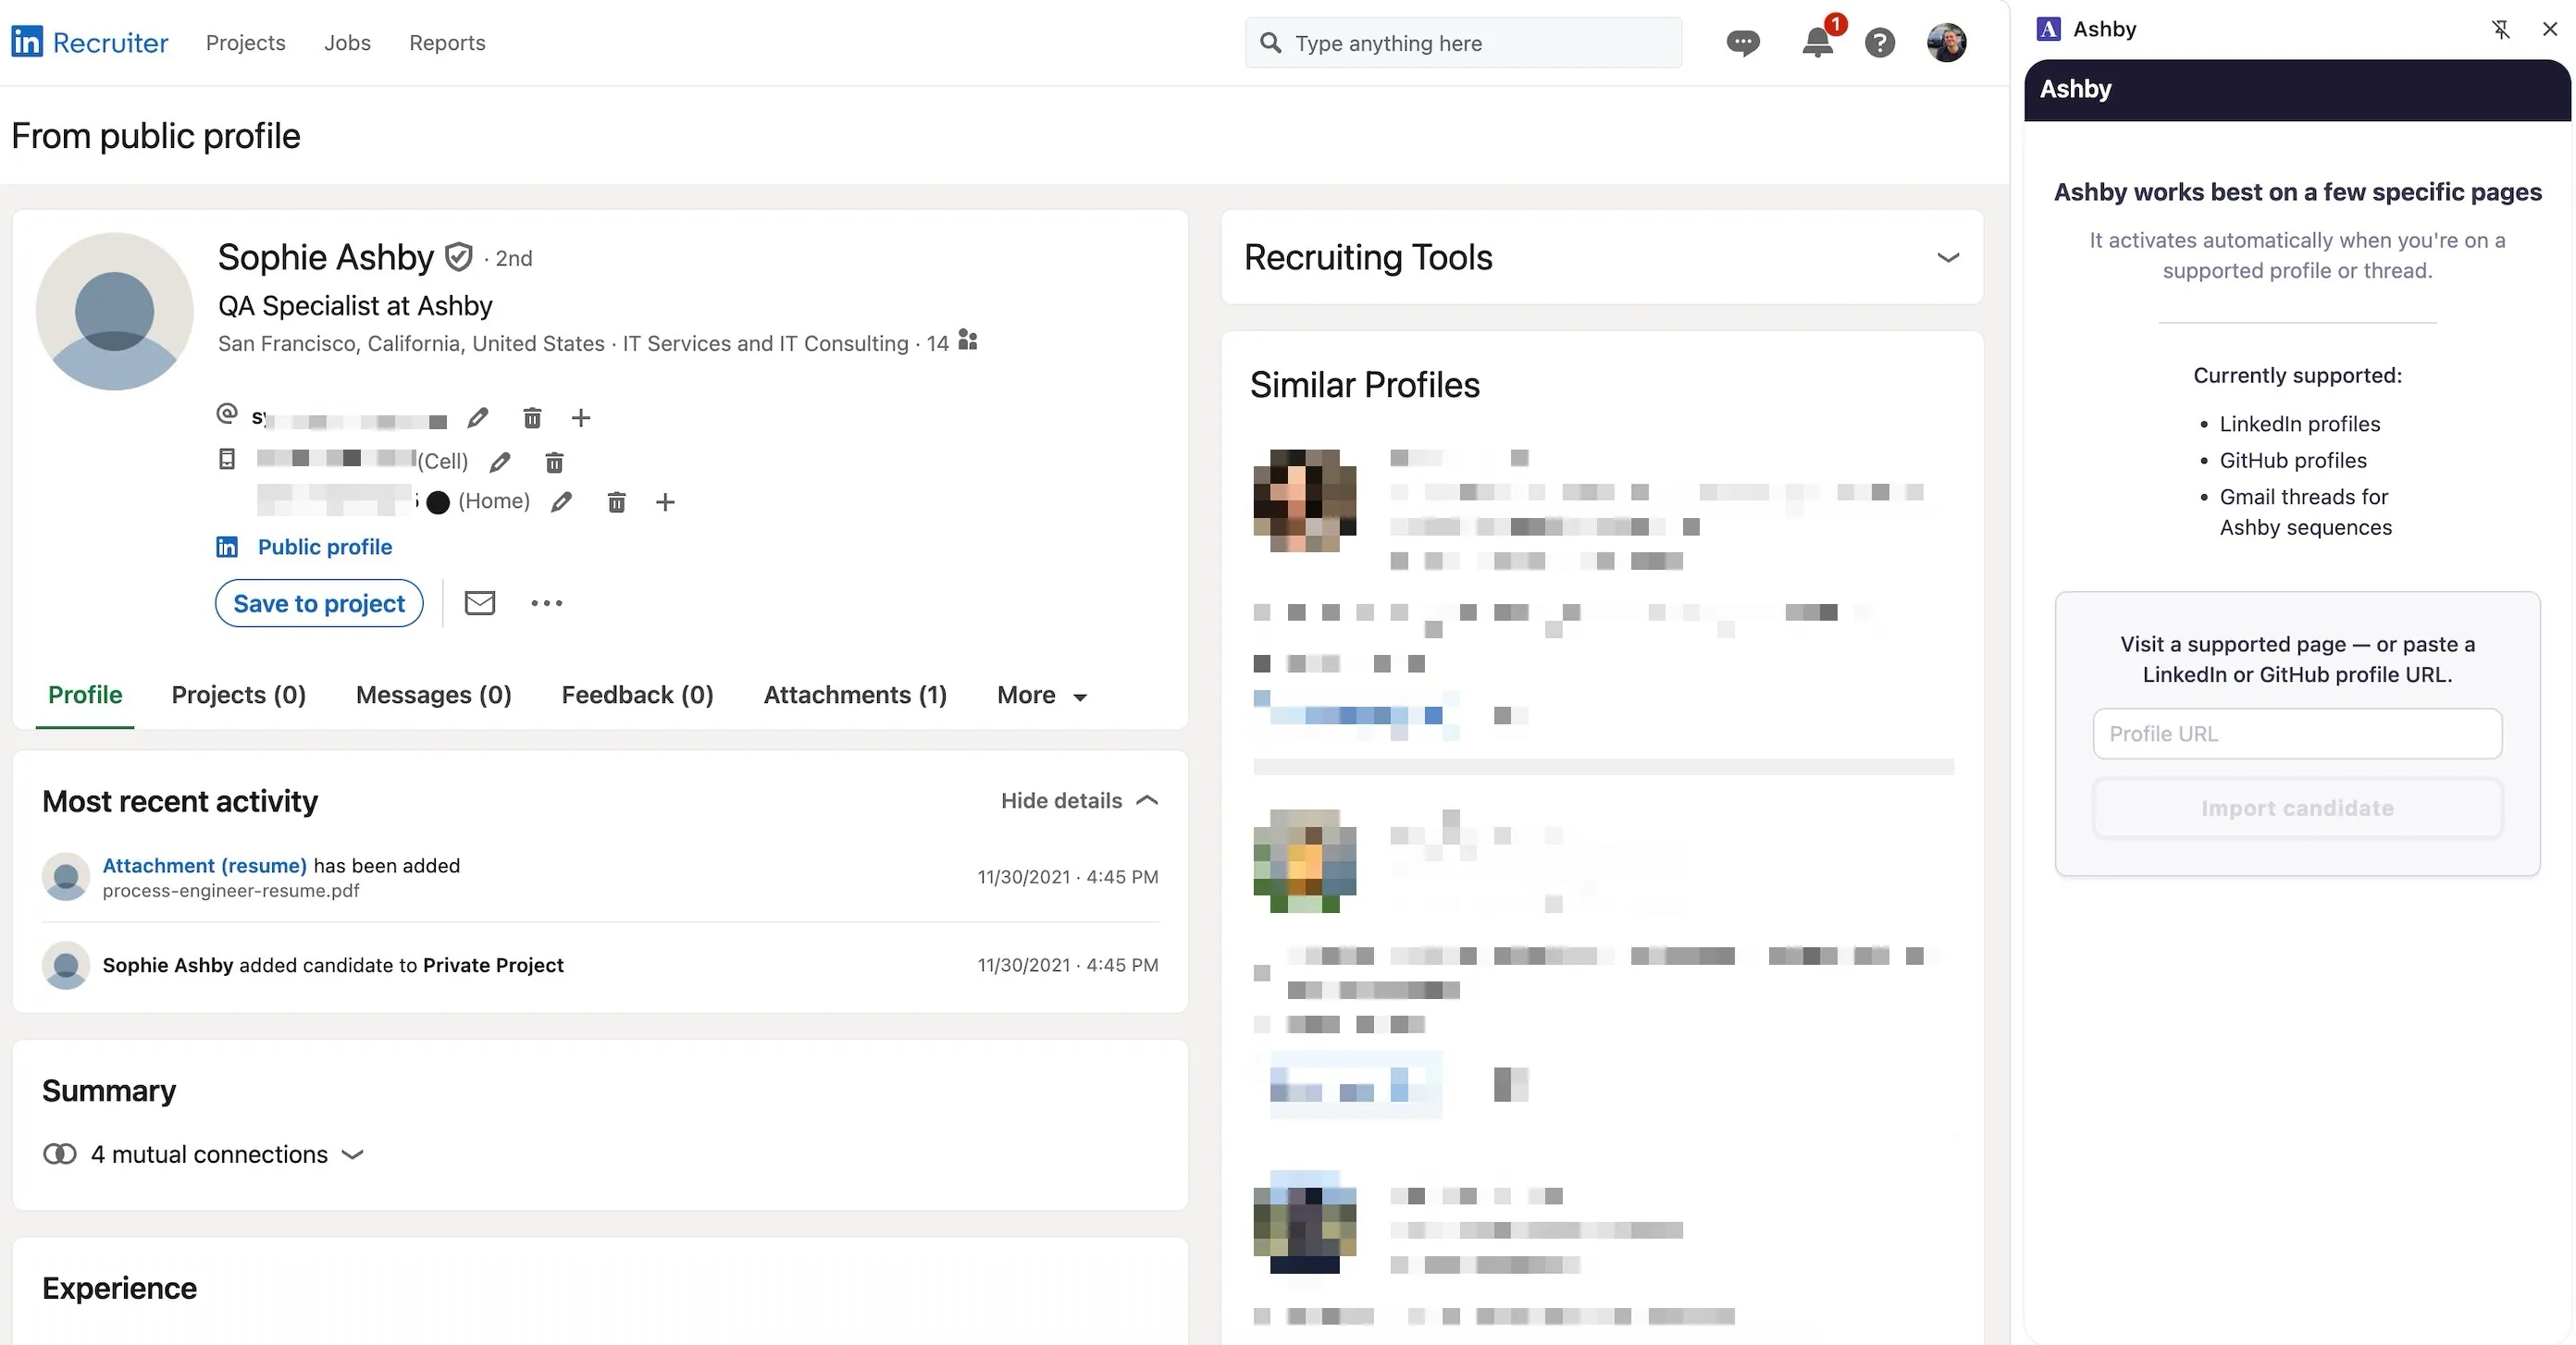Viewport: 2576px width, 1345px height.
Task: Click the Import candidate button
Action: click(2297, 808)
